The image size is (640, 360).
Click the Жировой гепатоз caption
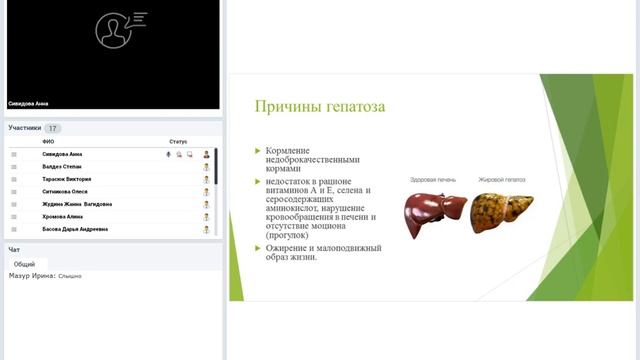pos(502,180)
